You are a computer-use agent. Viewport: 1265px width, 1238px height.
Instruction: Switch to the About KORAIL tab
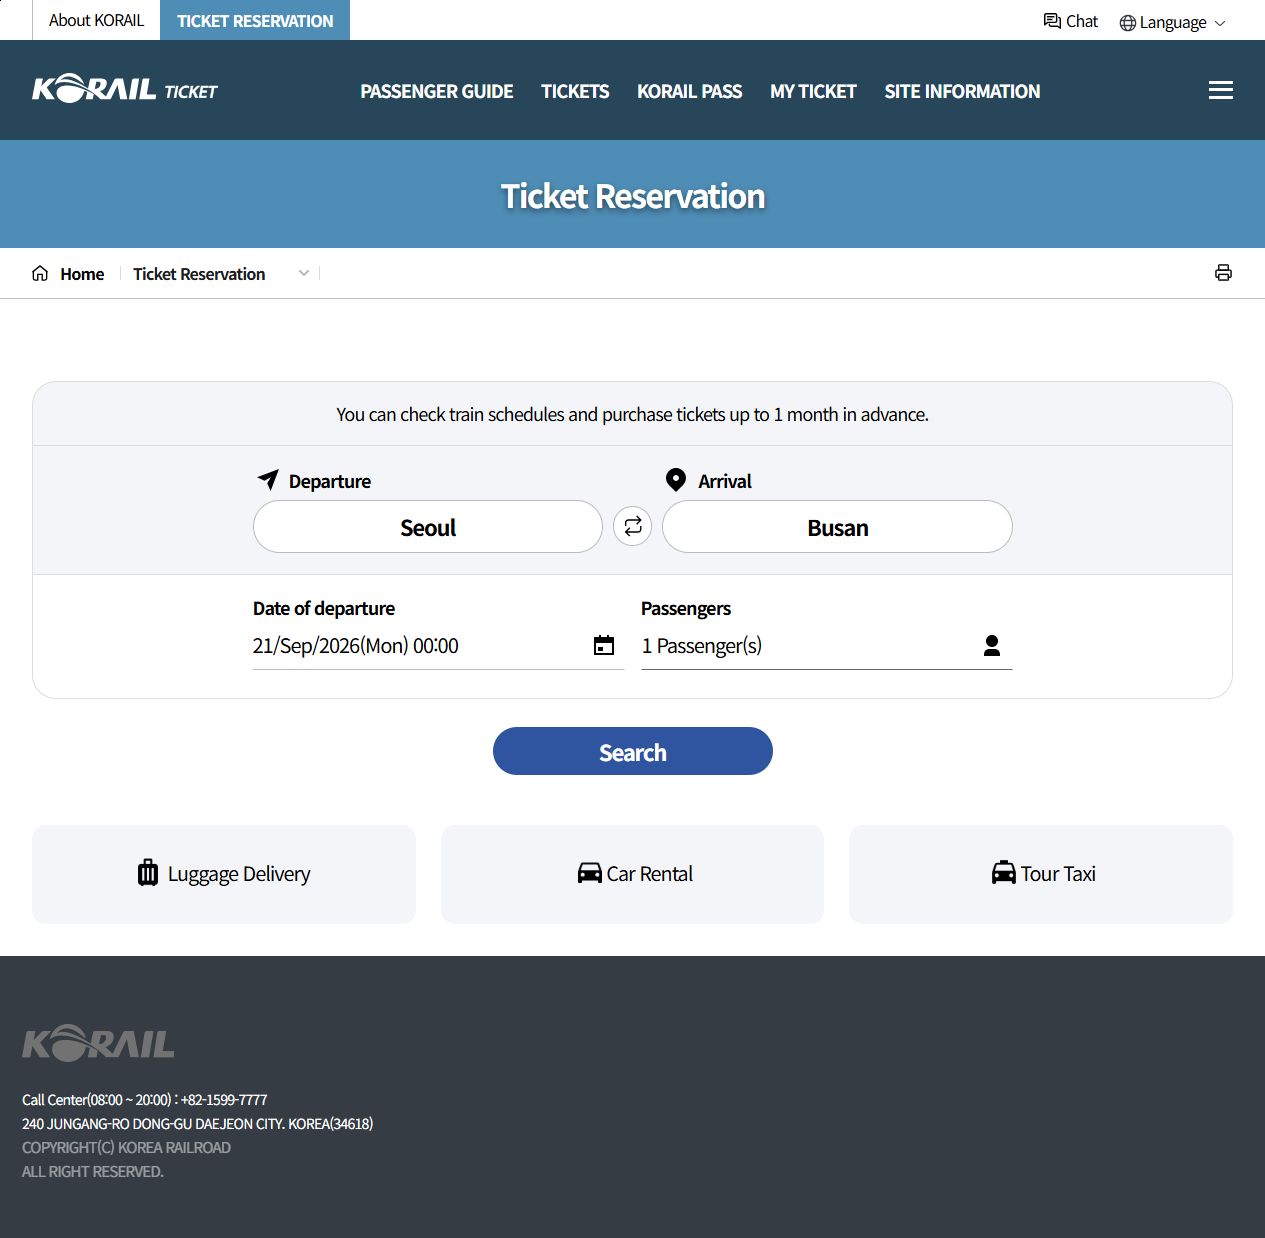point(96,20)
